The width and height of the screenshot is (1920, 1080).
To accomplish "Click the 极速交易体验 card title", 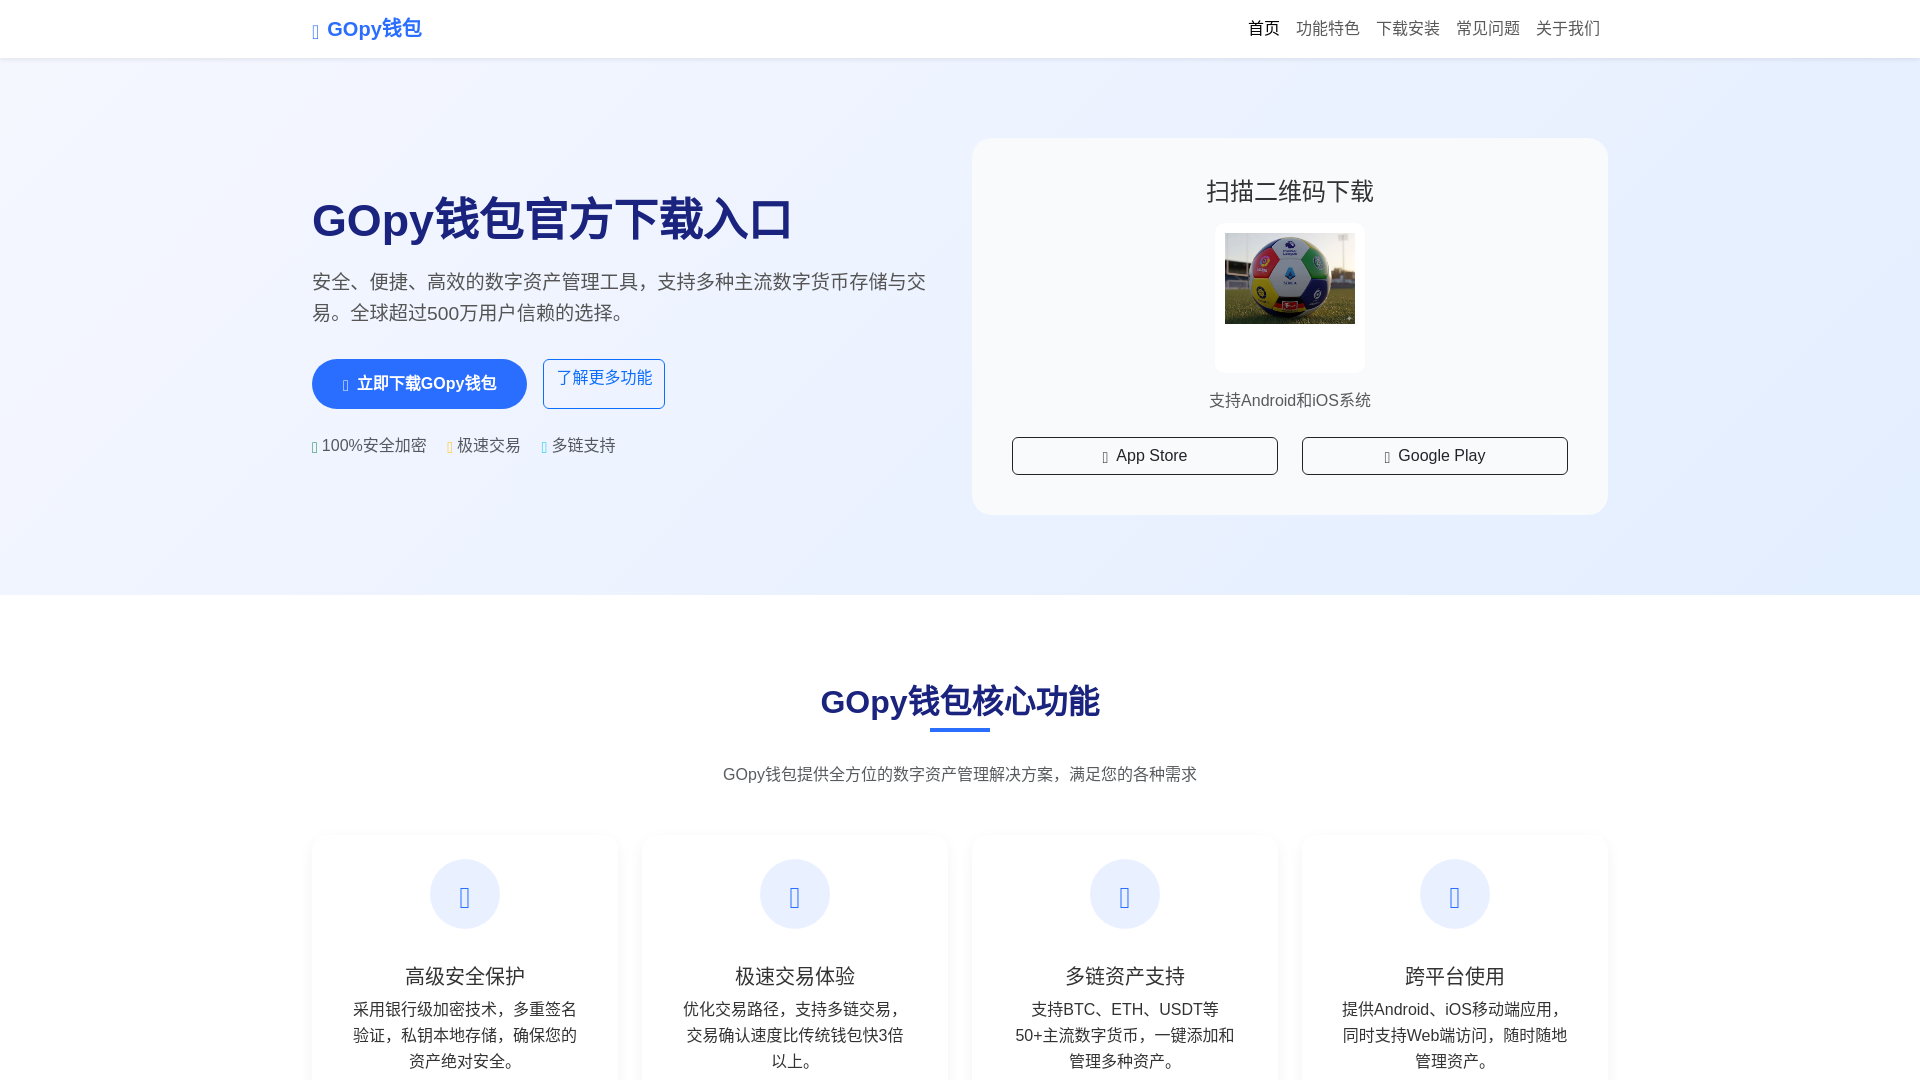I will click(795, 976).
